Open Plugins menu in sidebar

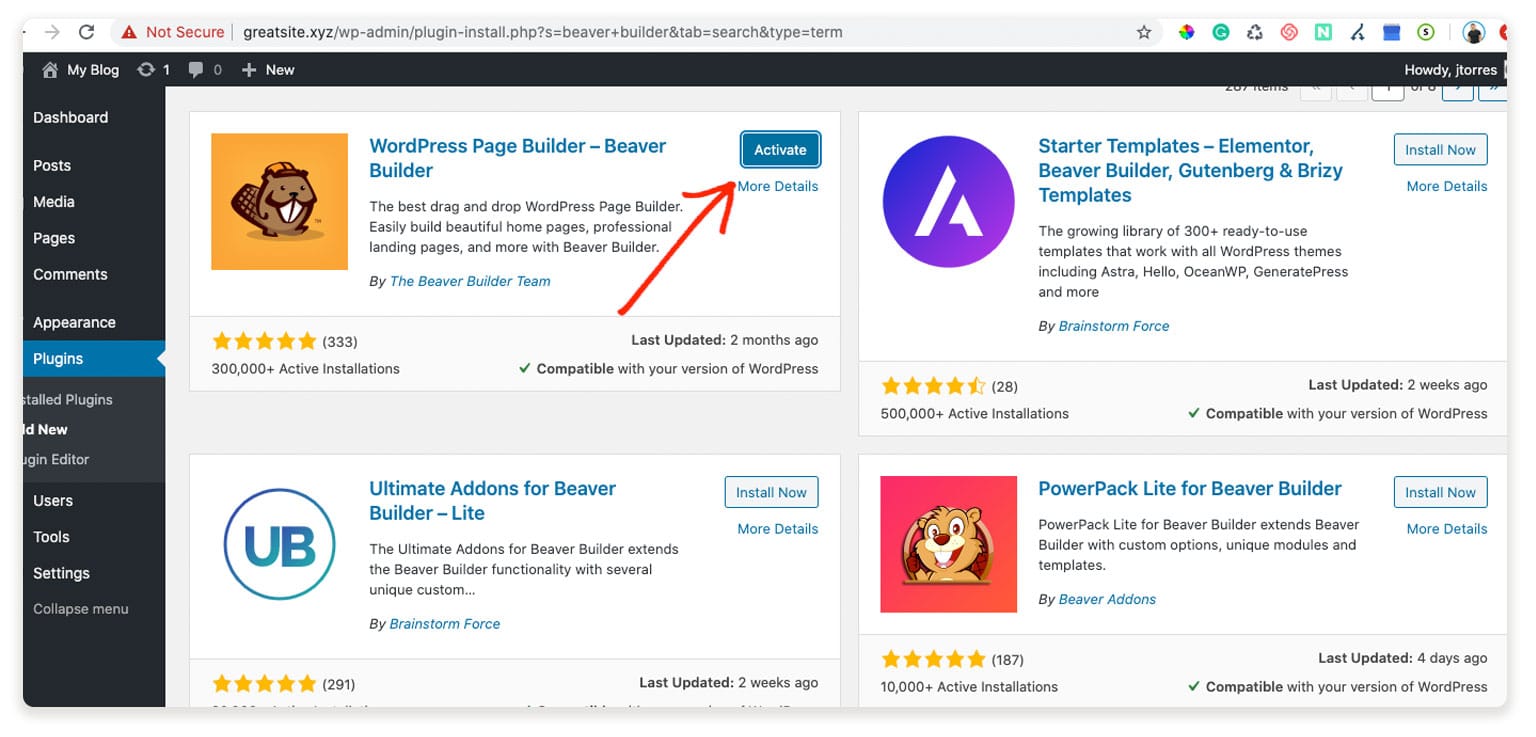[94, 359]
